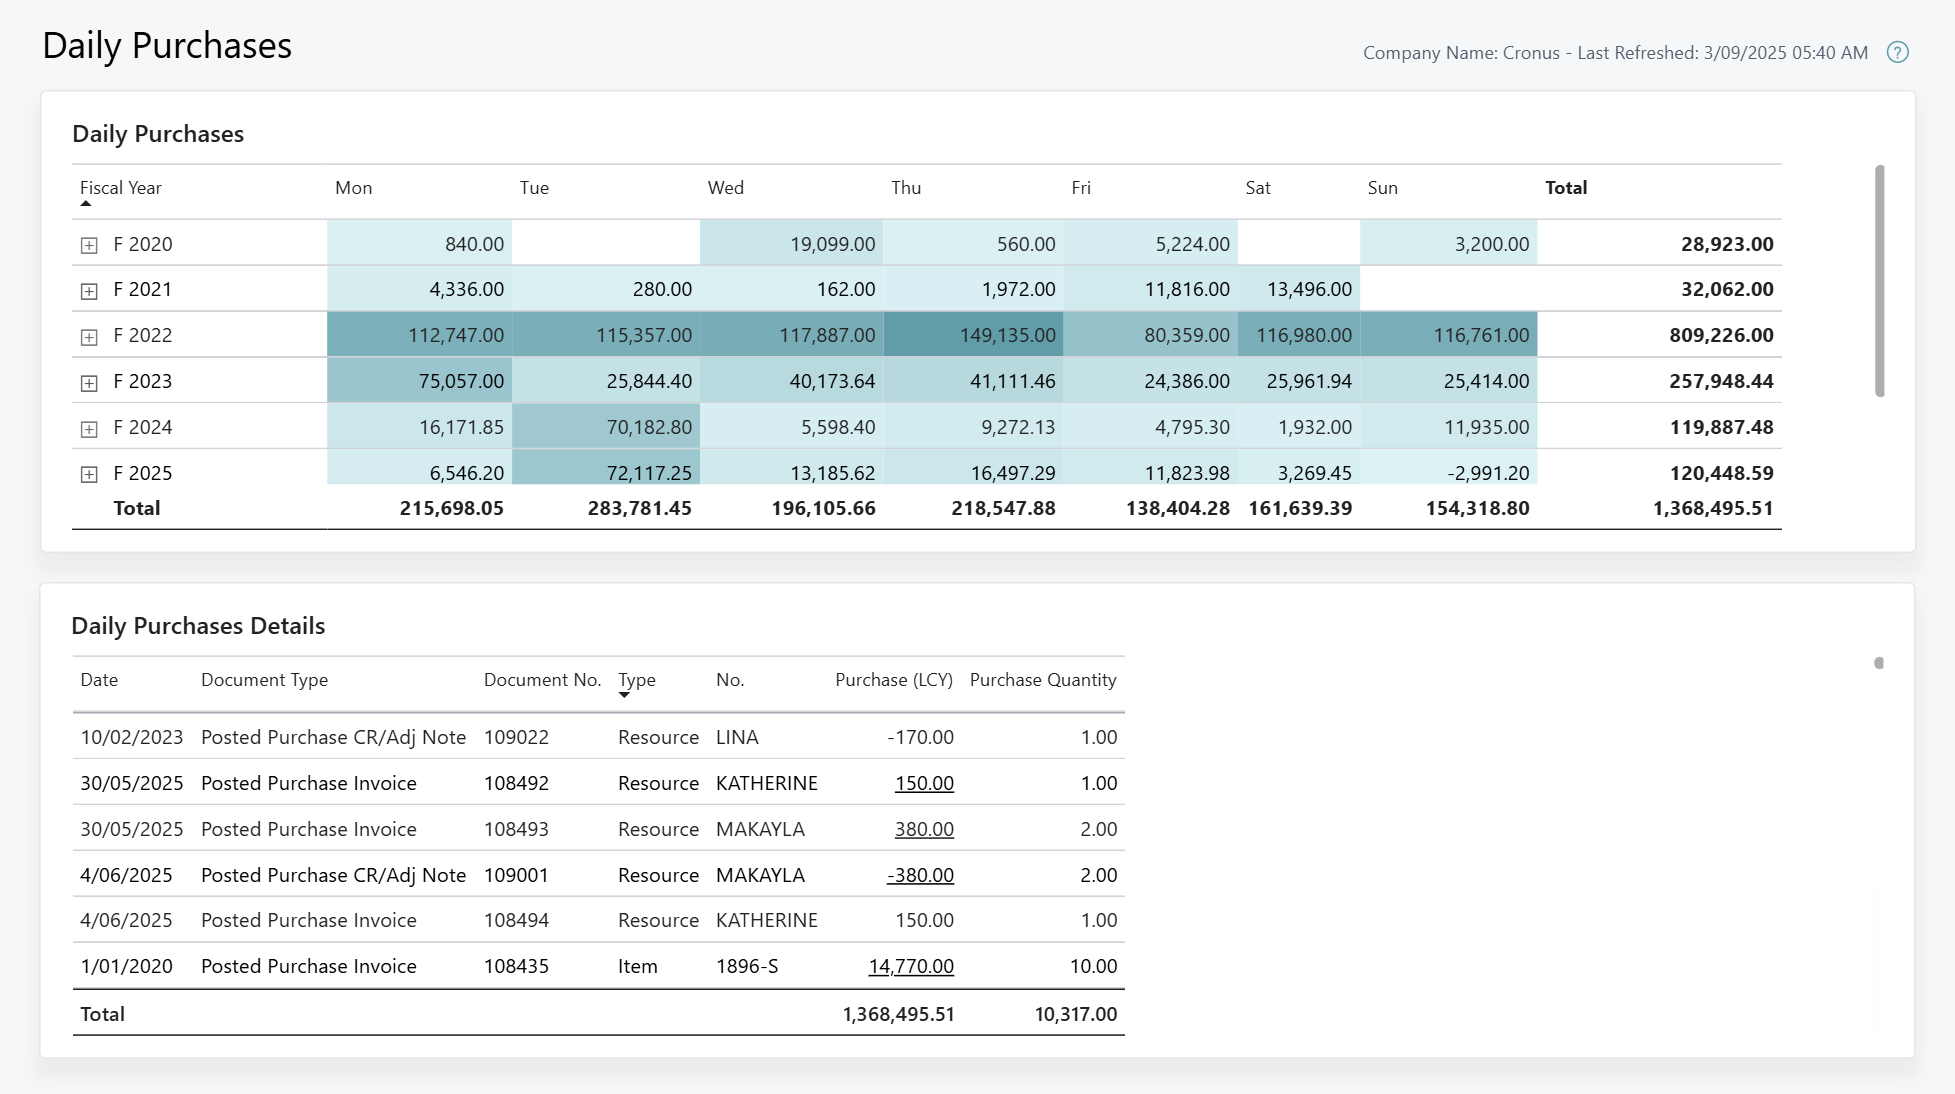The image size is (1955, 1094).
Task: Select the F 2023 total value 257,948.44
Action: (1720, 381)
